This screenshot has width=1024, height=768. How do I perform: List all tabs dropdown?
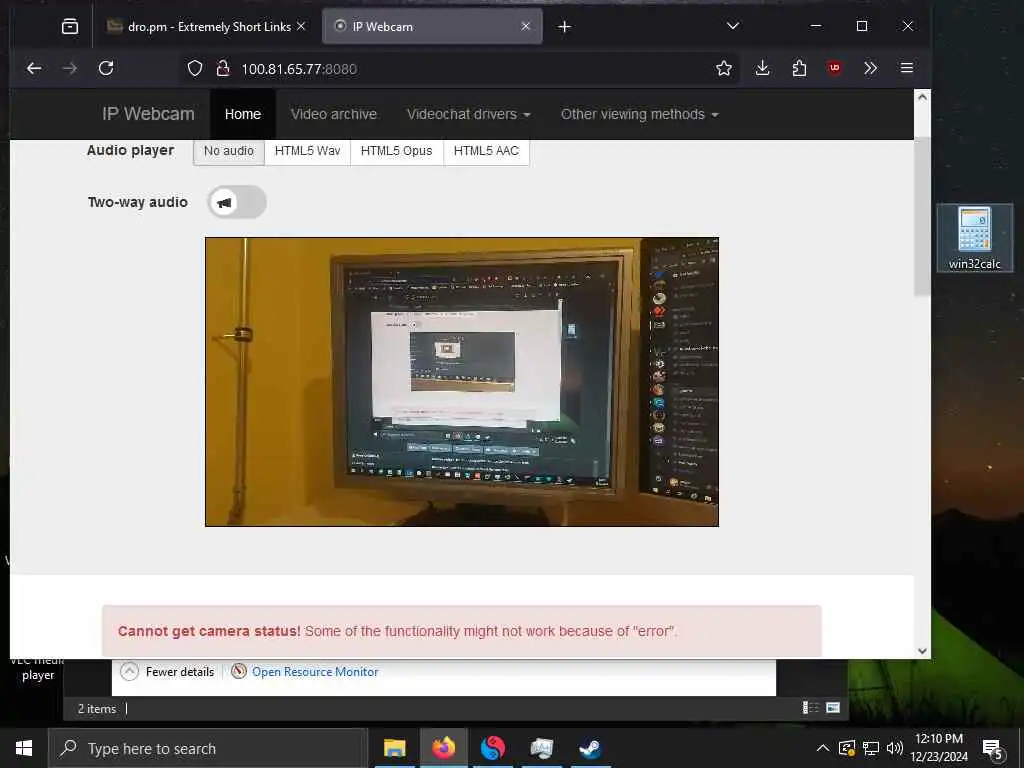(x=733, y=26)
